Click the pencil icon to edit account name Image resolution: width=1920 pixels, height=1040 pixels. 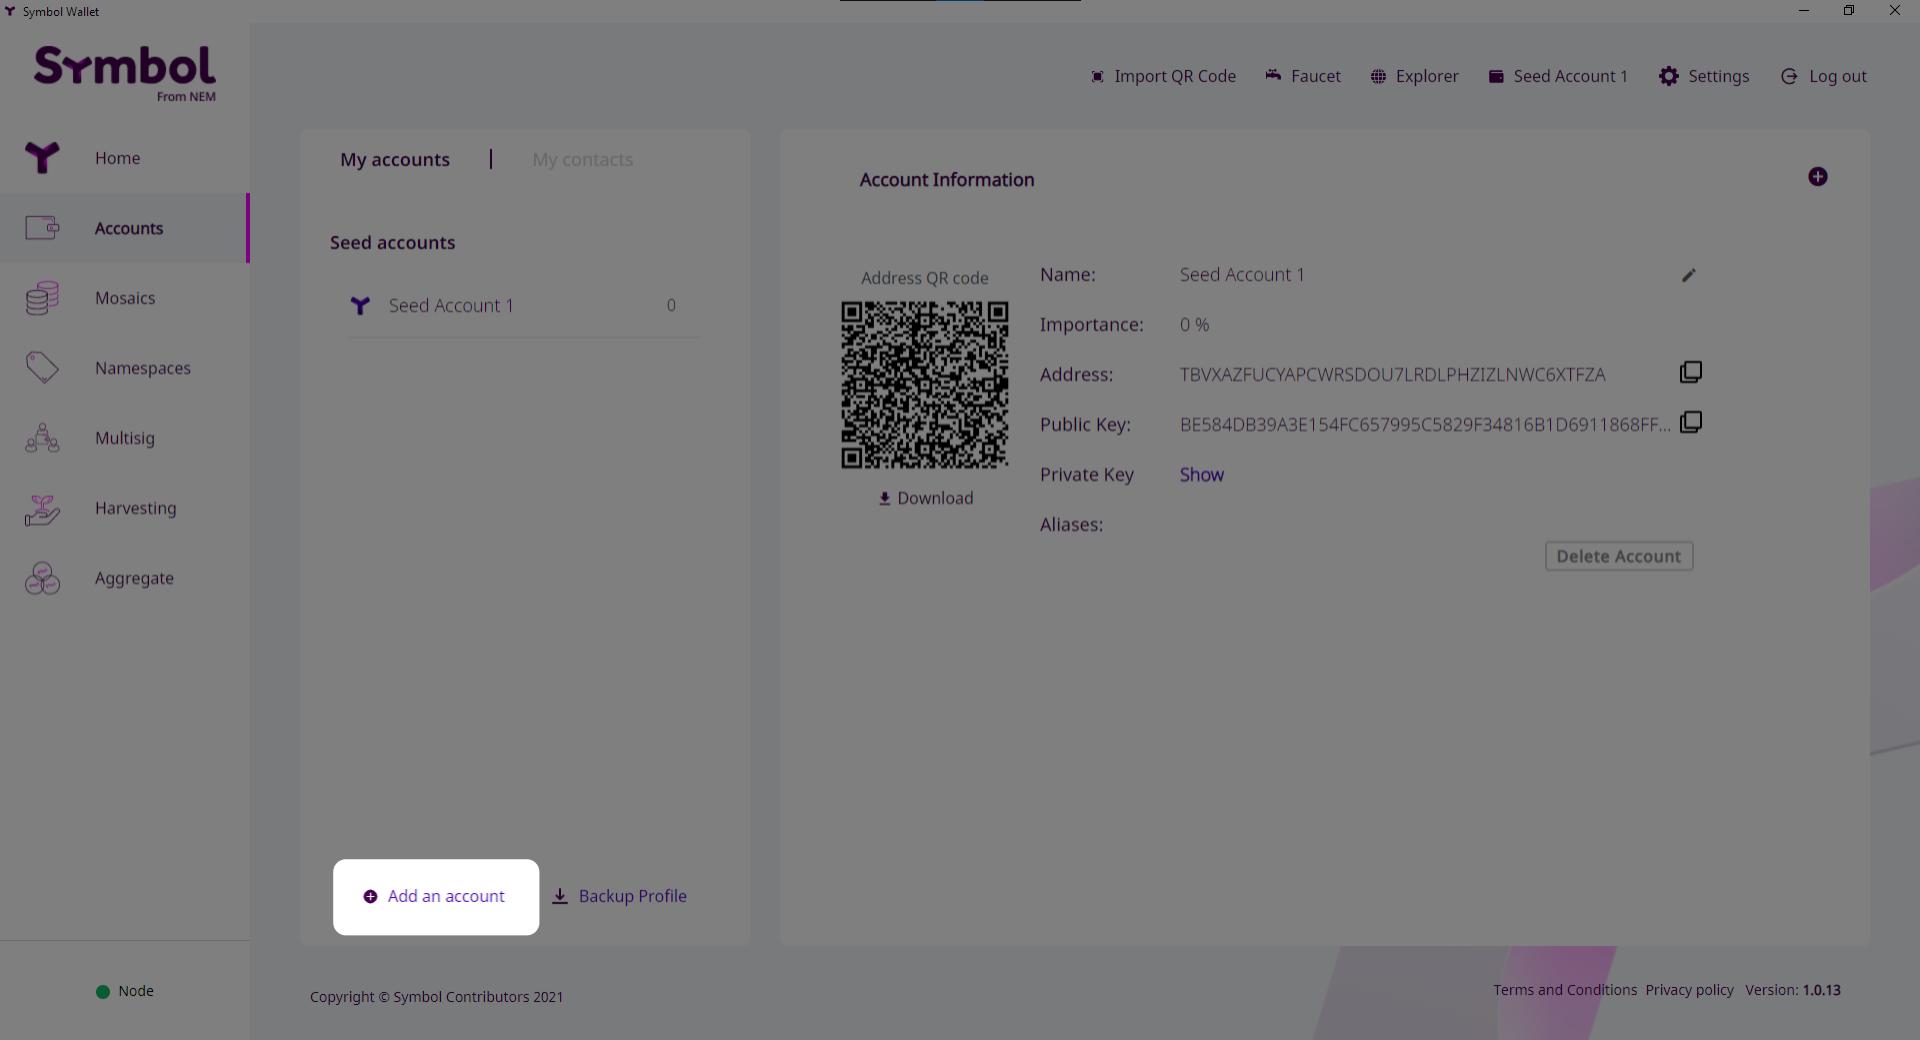click(1688, 275)
